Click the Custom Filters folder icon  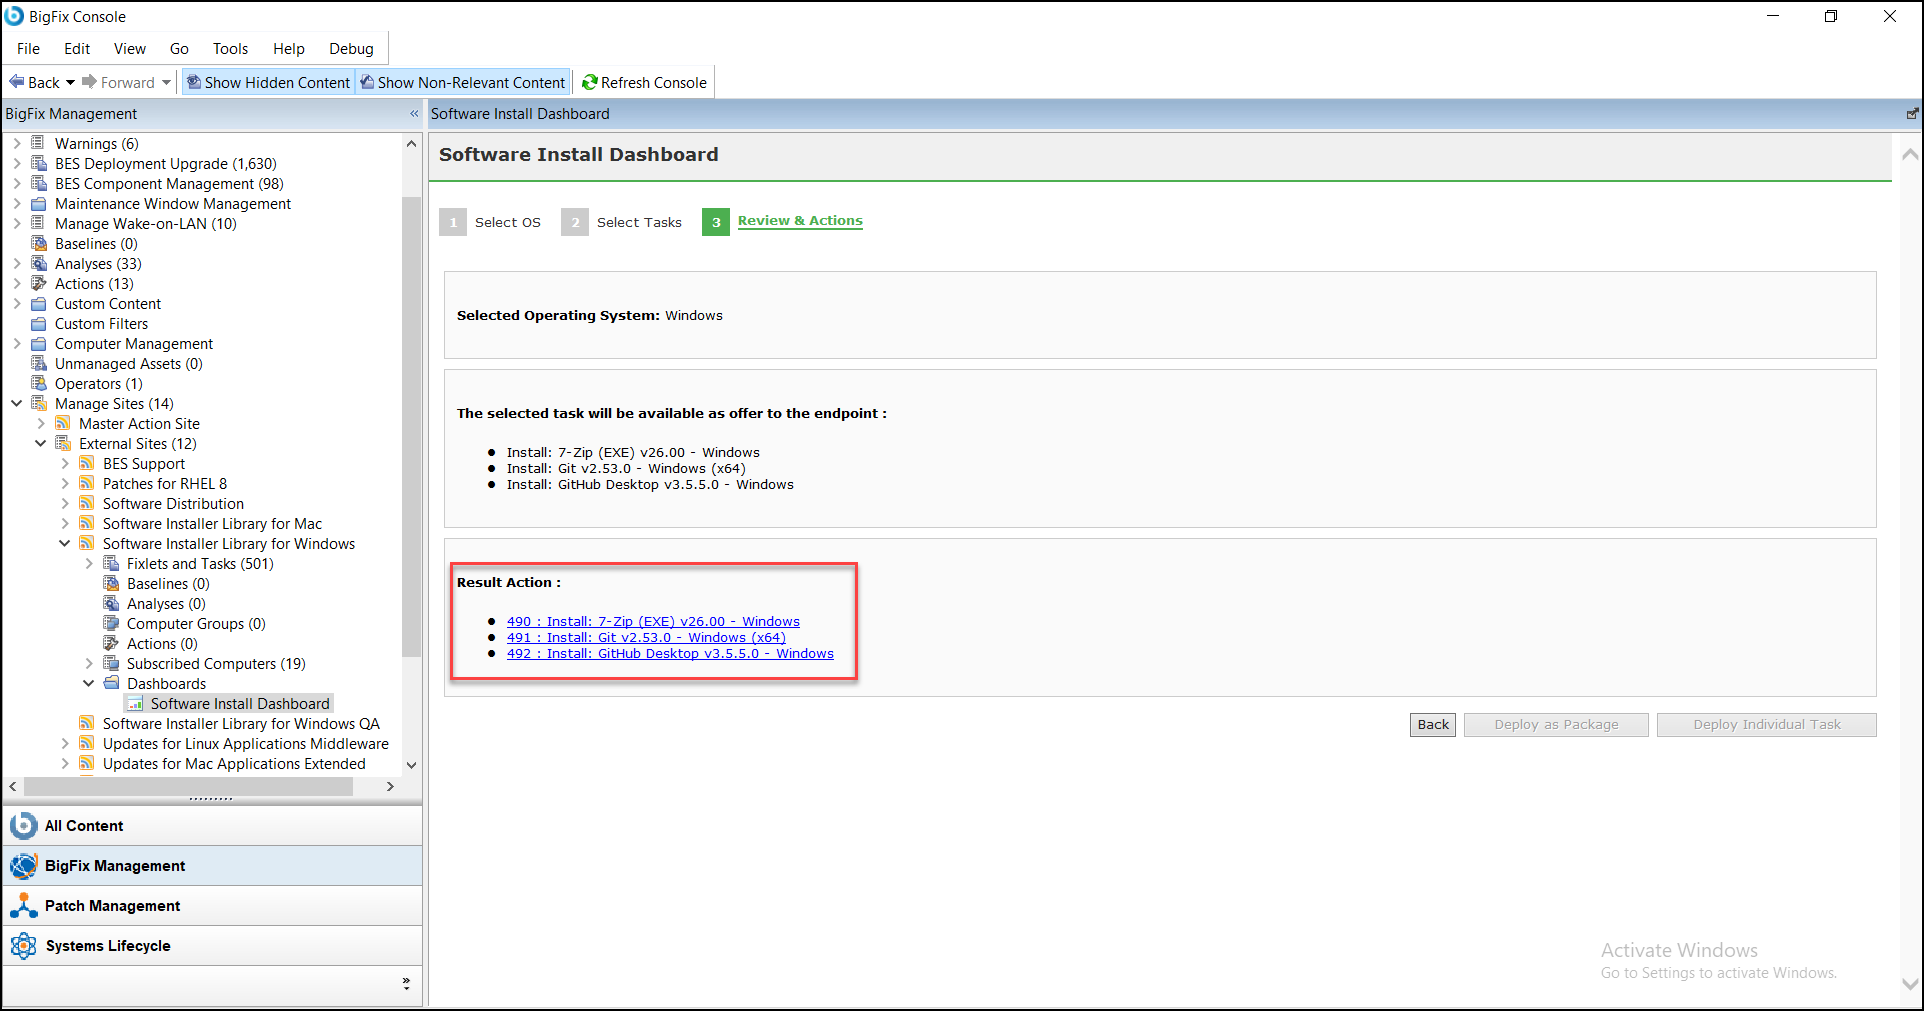coord(39,323)
